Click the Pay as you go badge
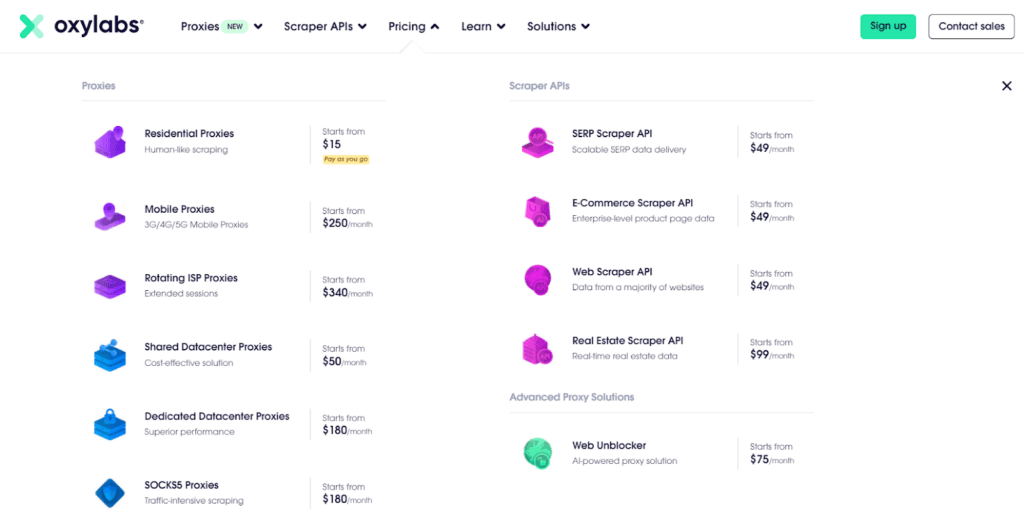The height and width of the screenshot is (524, 1024). [346, 159]
